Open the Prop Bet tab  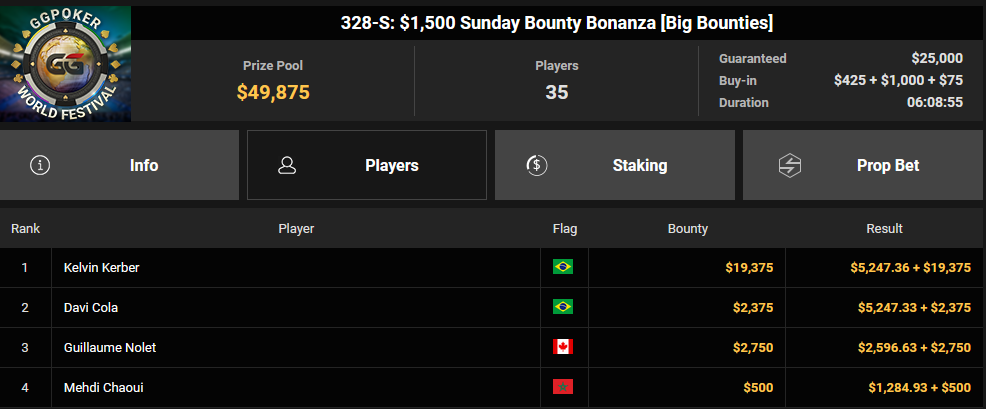point(863,165)
